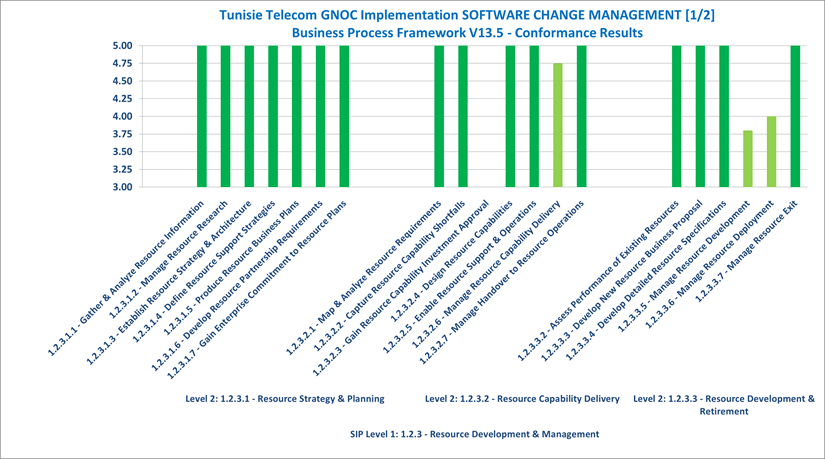825x459 pixels.
Task: Click 'Level 2: 1.2.3.3 - Resource Development & Retirement' caption
Action: pyautogui.click(x=724, y=405)
